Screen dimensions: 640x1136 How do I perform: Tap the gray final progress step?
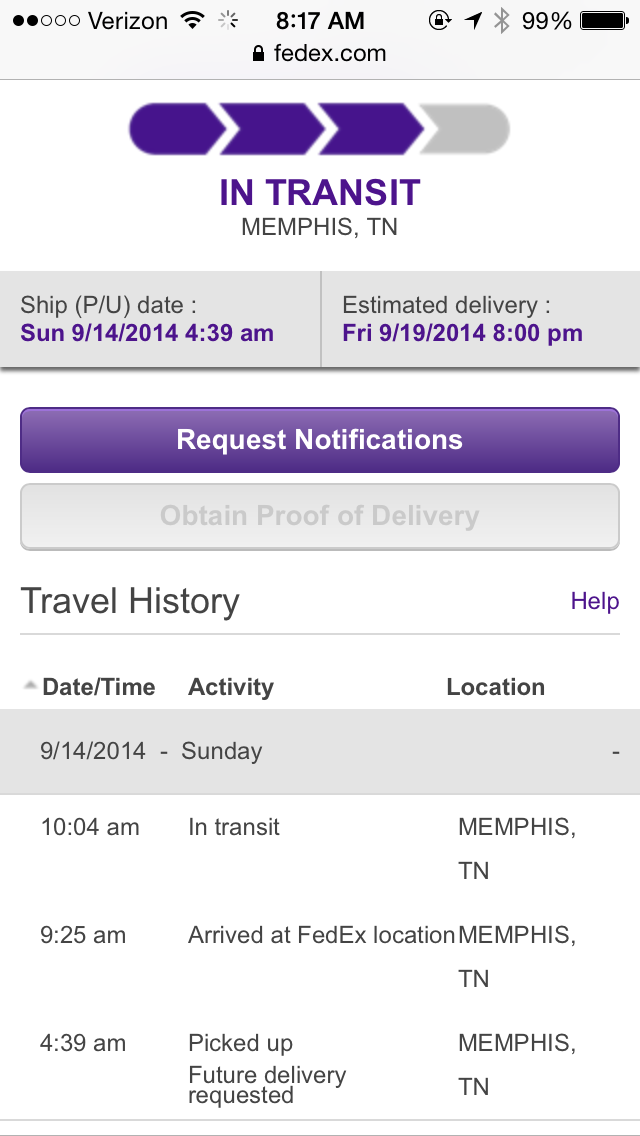[468, 130]
